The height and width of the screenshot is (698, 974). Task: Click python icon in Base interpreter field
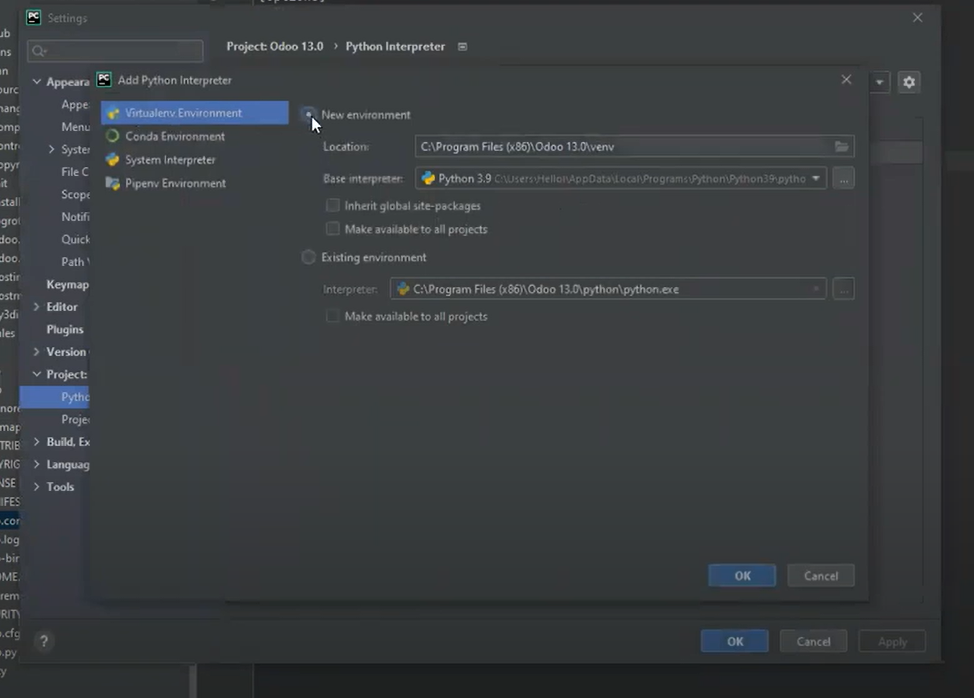point(428,178)
